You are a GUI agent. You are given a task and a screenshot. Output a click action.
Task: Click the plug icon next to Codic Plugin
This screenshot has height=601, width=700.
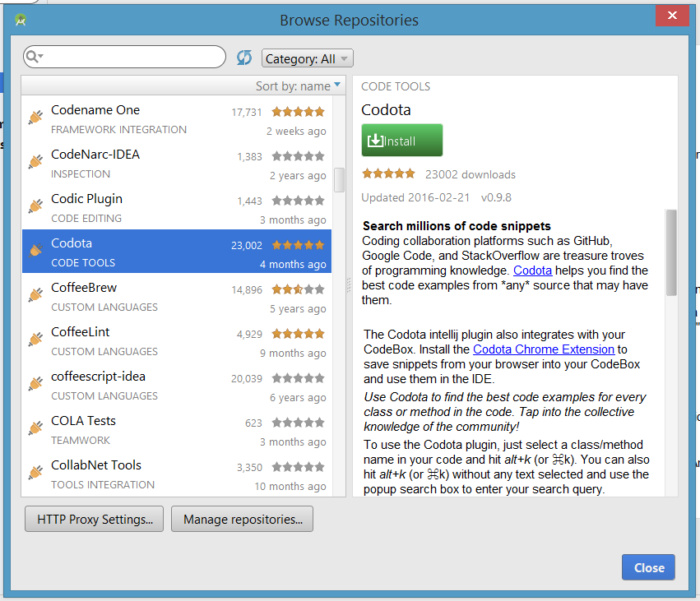click(36, 206)
